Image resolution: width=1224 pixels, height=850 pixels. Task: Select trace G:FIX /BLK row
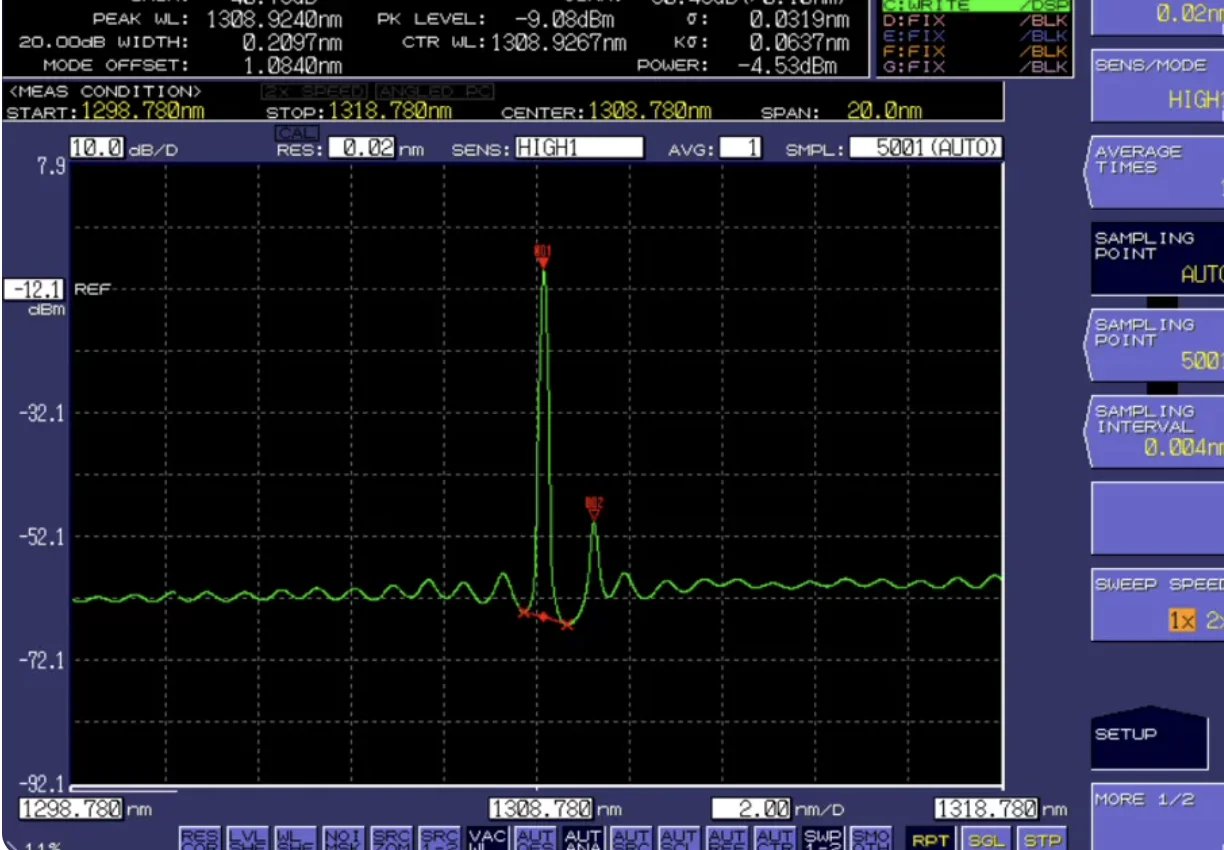[975, 66]
